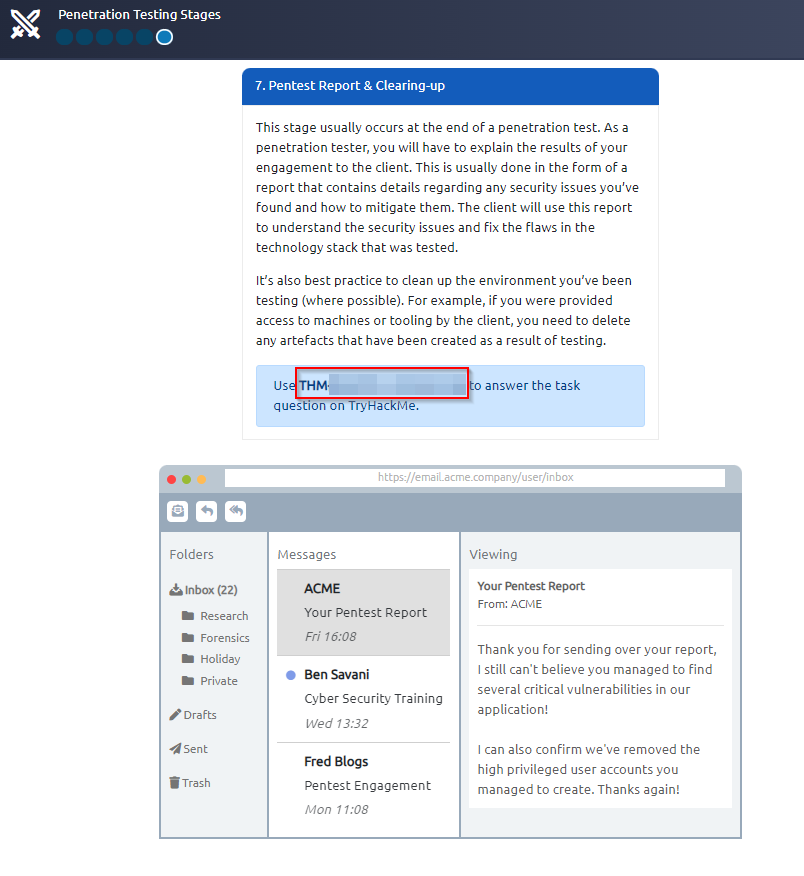Select the last highlighted progress stage dot
Screen dimensions: 804x876
(165, 37)
